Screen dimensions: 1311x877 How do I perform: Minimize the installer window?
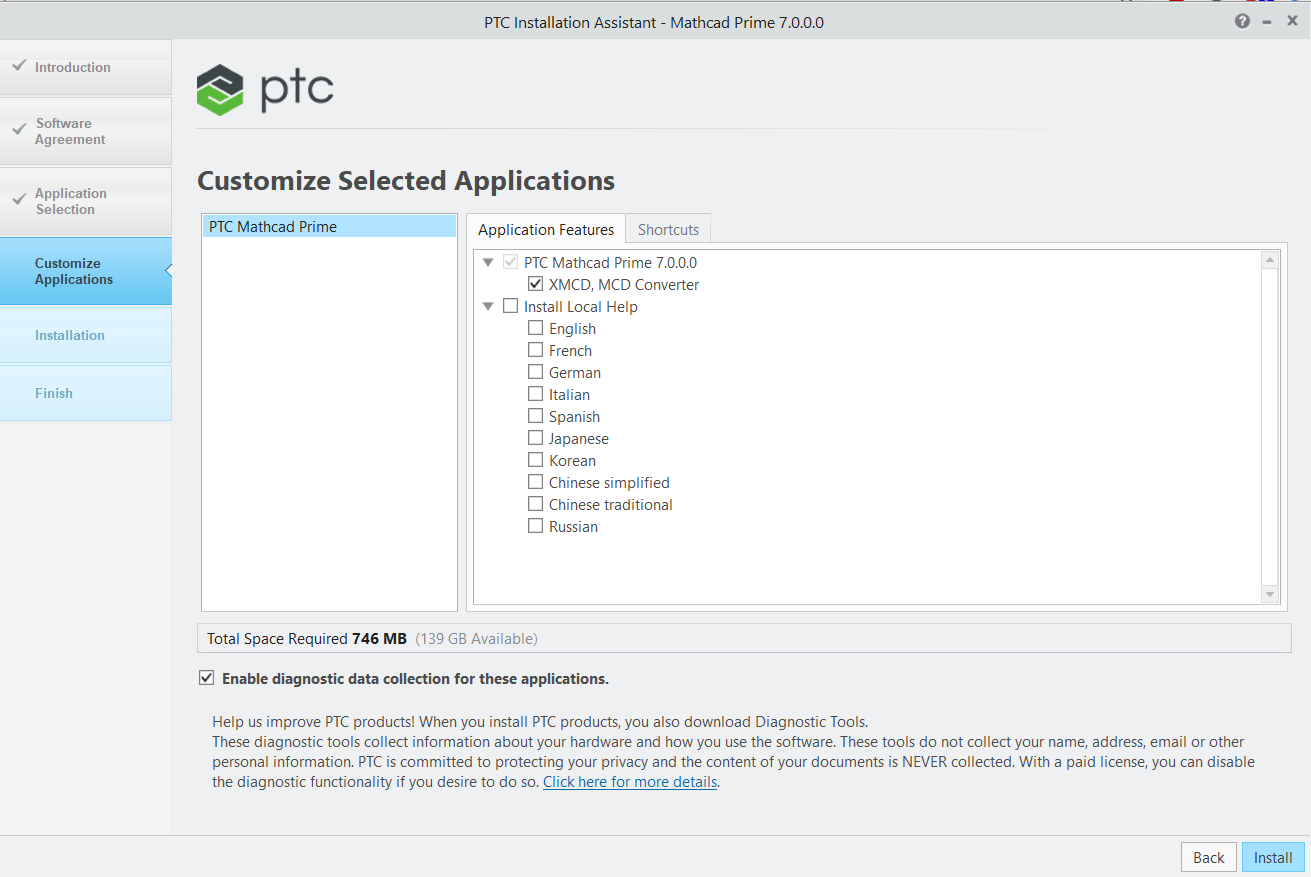point(1267,21)
